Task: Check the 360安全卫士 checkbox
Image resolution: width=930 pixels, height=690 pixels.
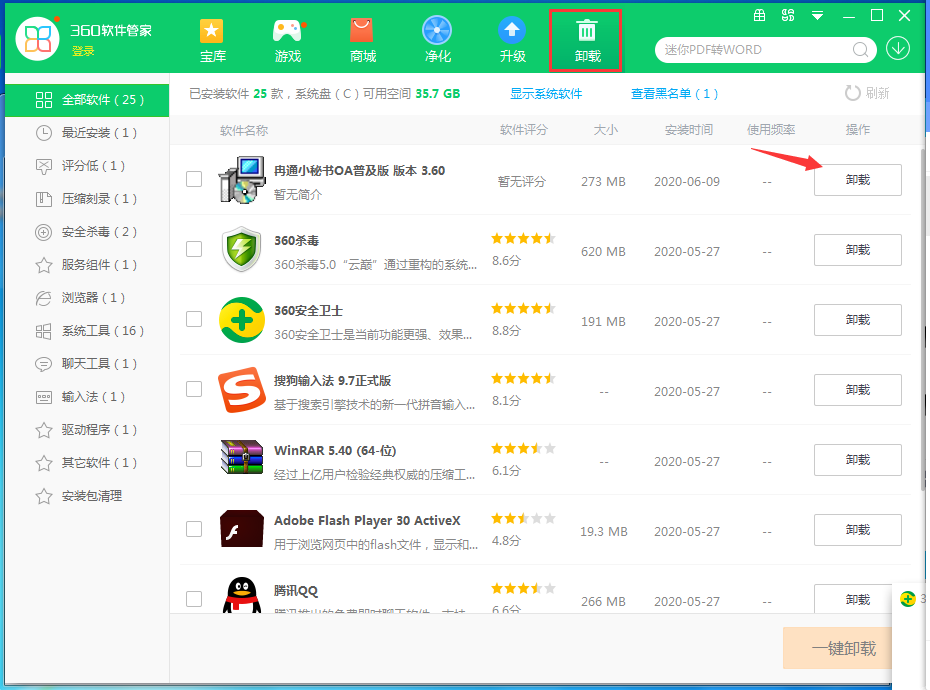Action: (194, 319)
